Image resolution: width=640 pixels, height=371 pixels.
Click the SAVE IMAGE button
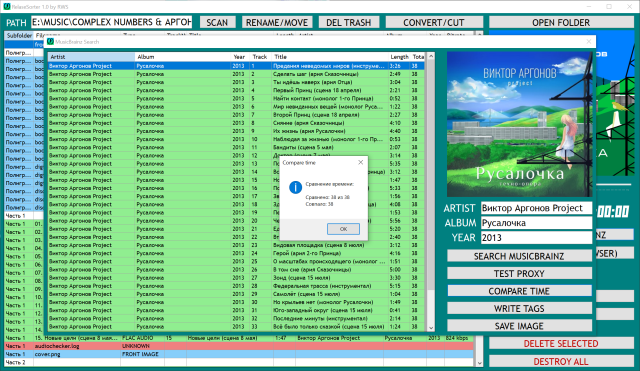click(519, 326)
